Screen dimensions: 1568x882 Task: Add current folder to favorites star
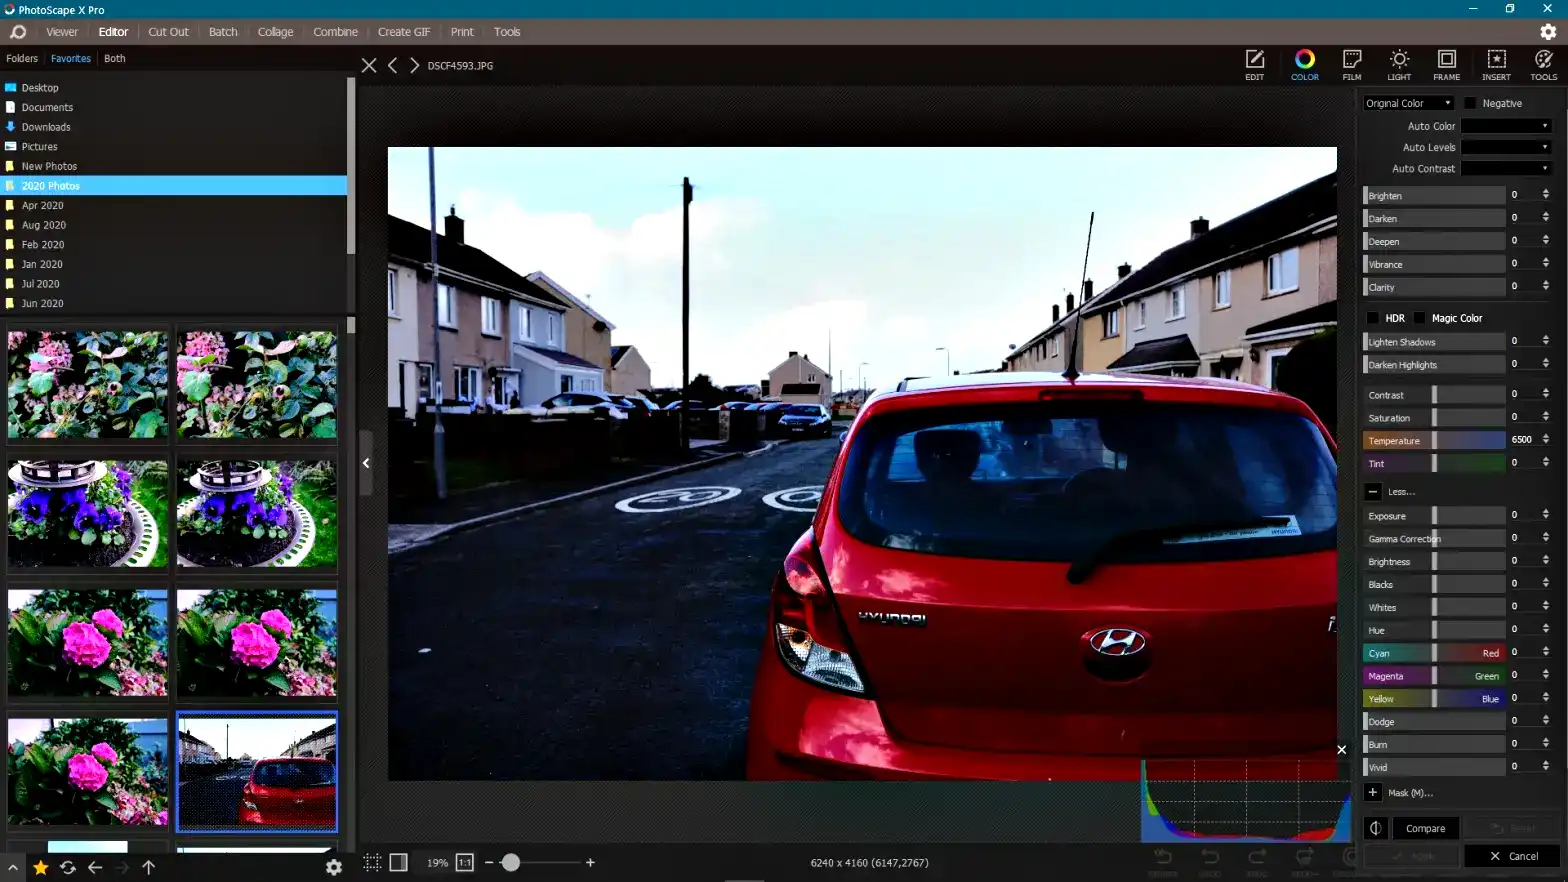click(40, 867)
